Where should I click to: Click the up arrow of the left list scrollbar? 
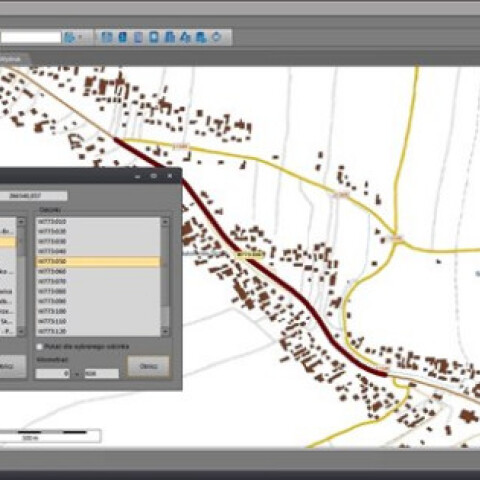click(21, 222)
